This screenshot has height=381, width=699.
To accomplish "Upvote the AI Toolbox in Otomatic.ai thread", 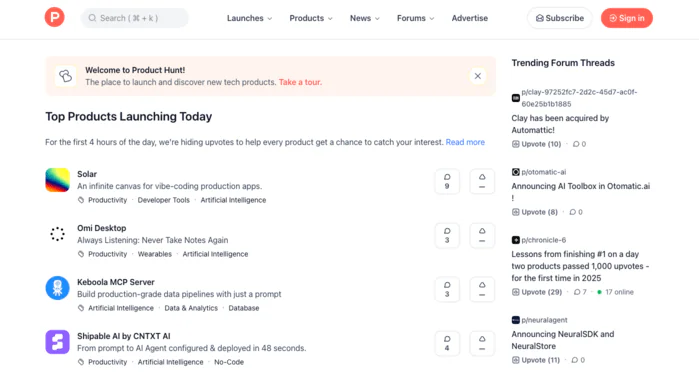I will (x=535, y=212).
